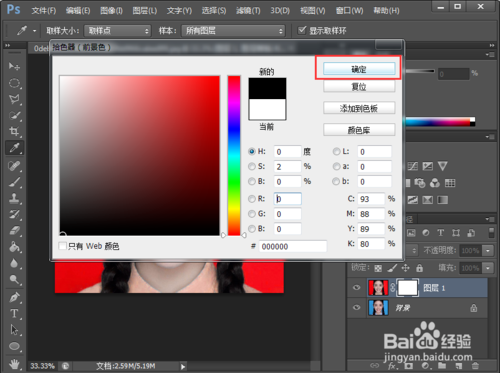Select the Eraser tool
This screenshot has width=500, height=373.
tap(14, 231)
